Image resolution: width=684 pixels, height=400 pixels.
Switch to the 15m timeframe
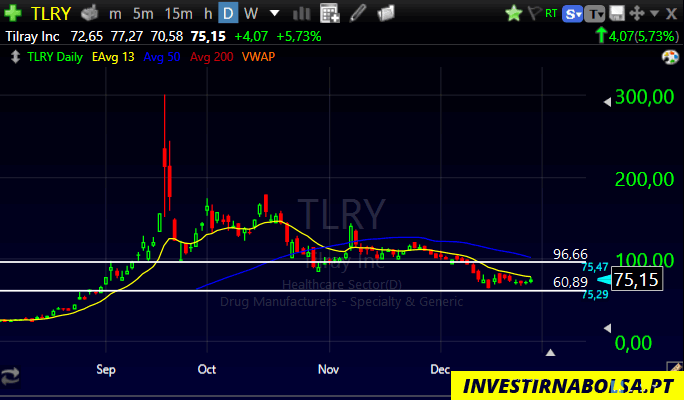[x=178, y=14]
